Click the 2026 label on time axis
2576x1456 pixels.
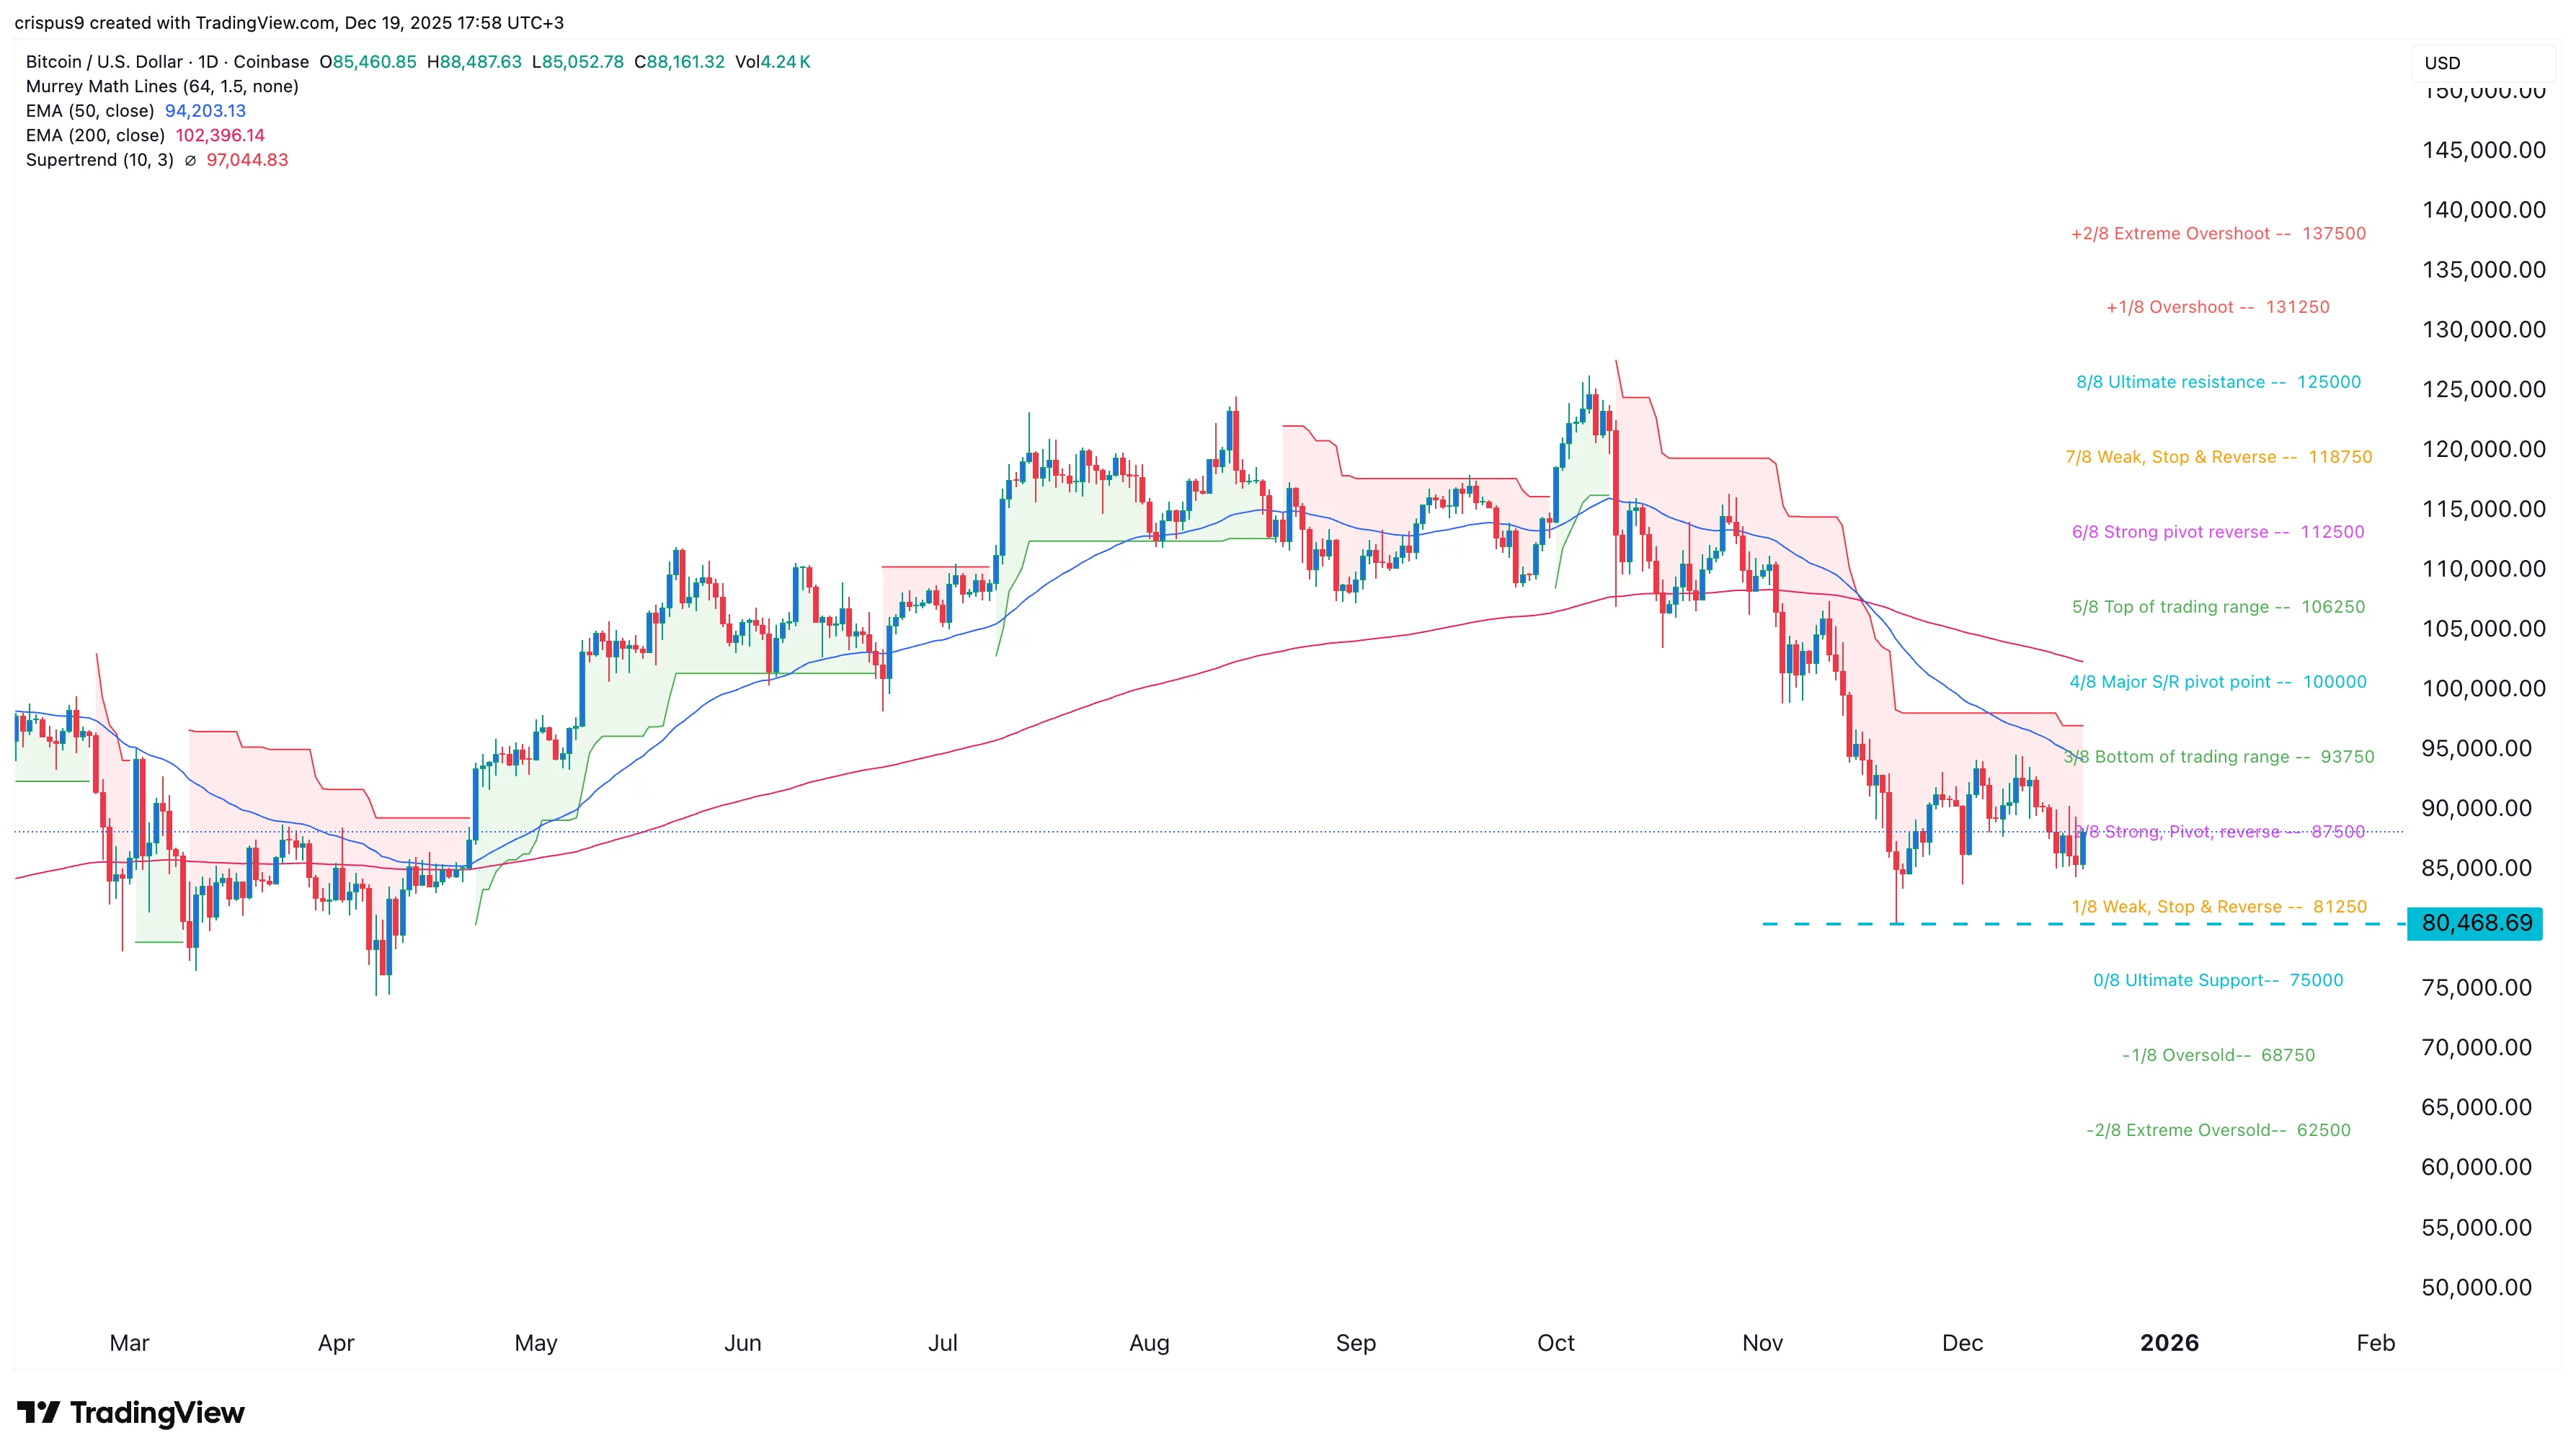2168,1343
